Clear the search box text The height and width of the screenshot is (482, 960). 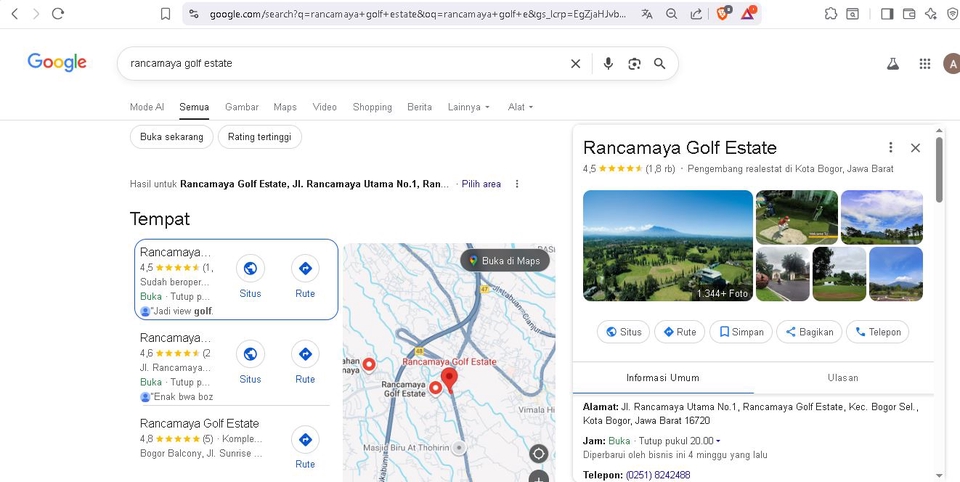575,64
